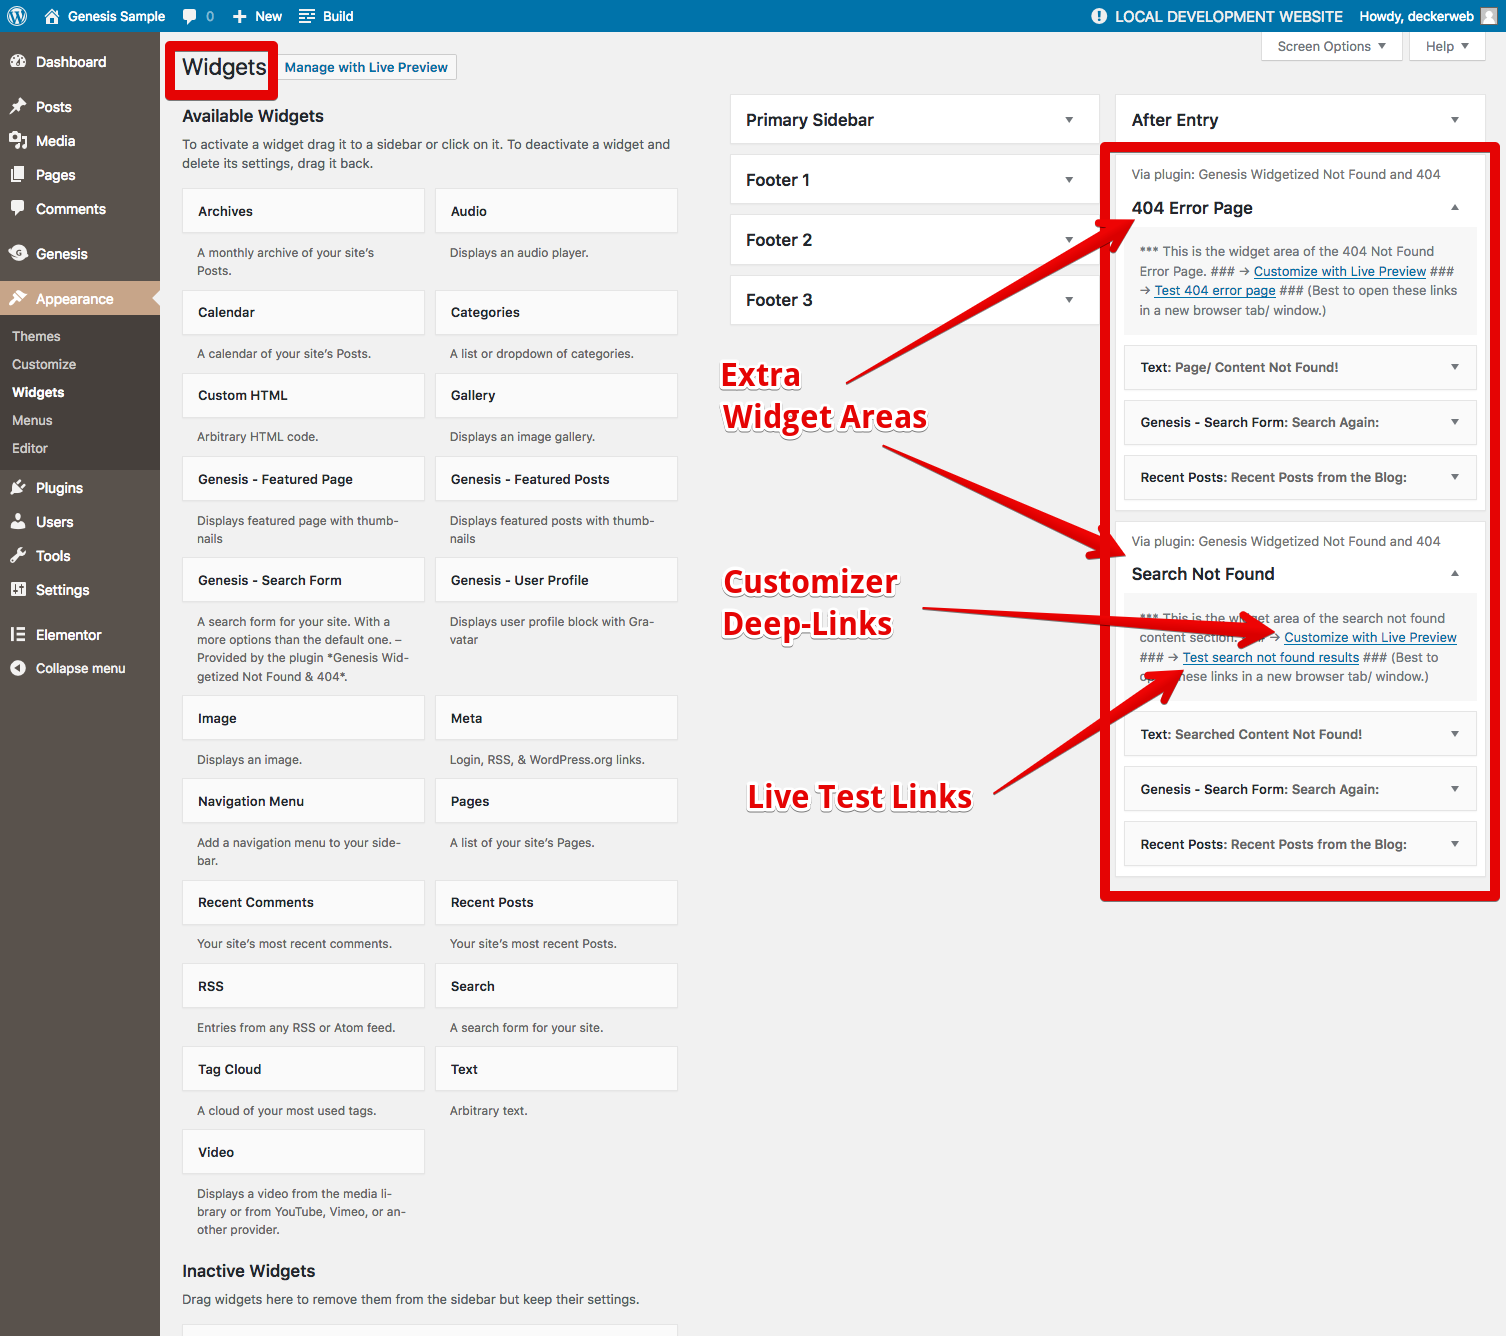Click the deckerweb user avatar
This screenshot has width=1506, height=1336.
click(x=1489, y=16)
